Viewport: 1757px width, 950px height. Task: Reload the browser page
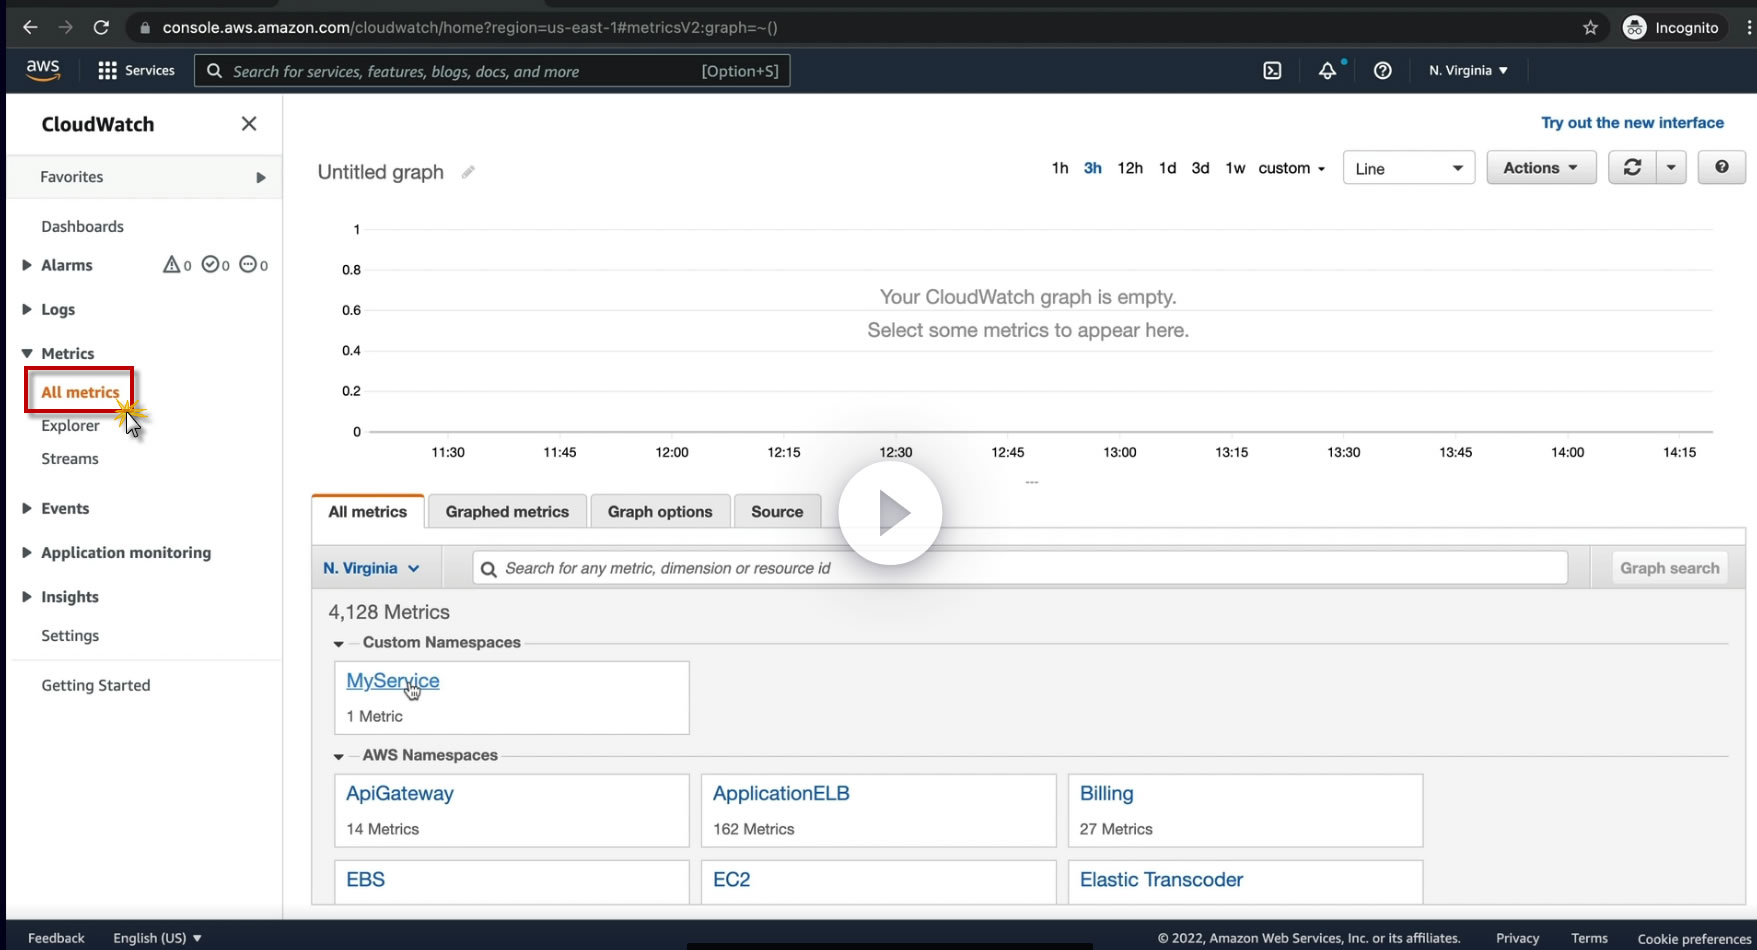[x=101, y=27]
